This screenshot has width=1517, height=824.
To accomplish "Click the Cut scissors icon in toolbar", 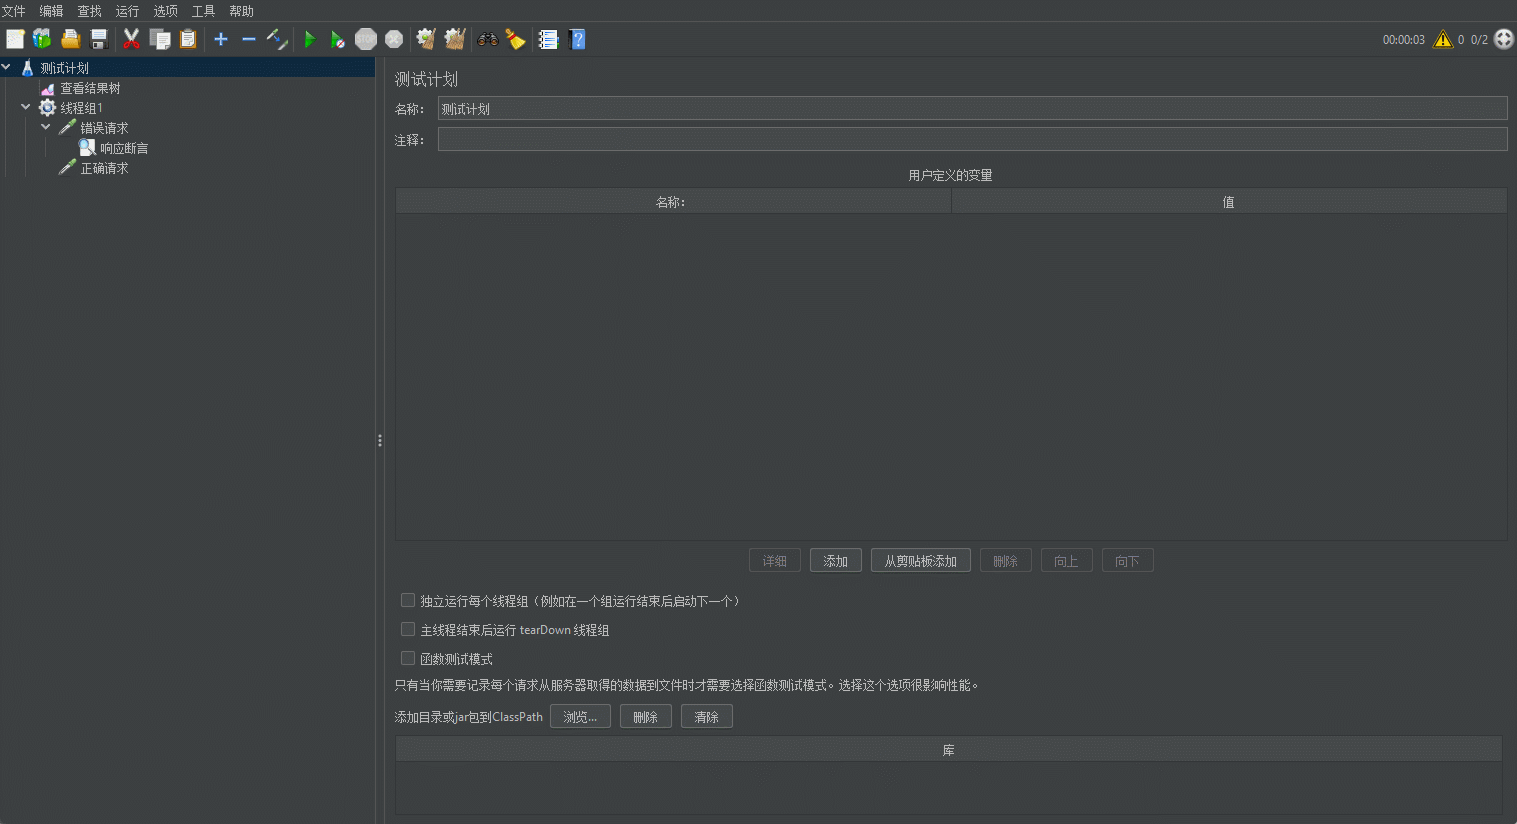I will tap(131, 39).
